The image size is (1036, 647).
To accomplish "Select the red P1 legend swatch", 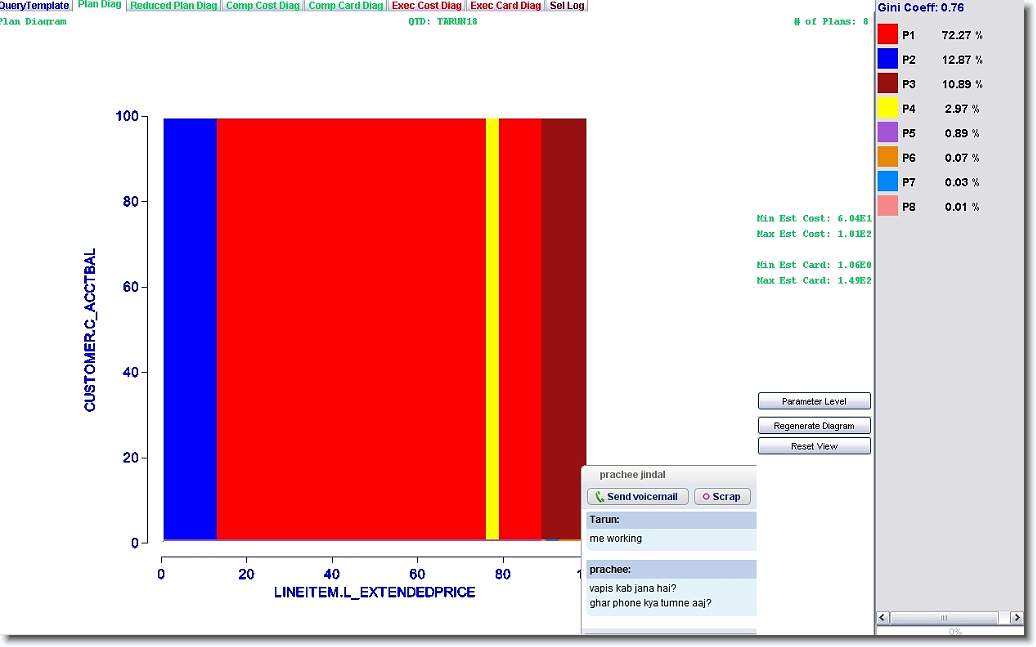I will pos(887,35).
